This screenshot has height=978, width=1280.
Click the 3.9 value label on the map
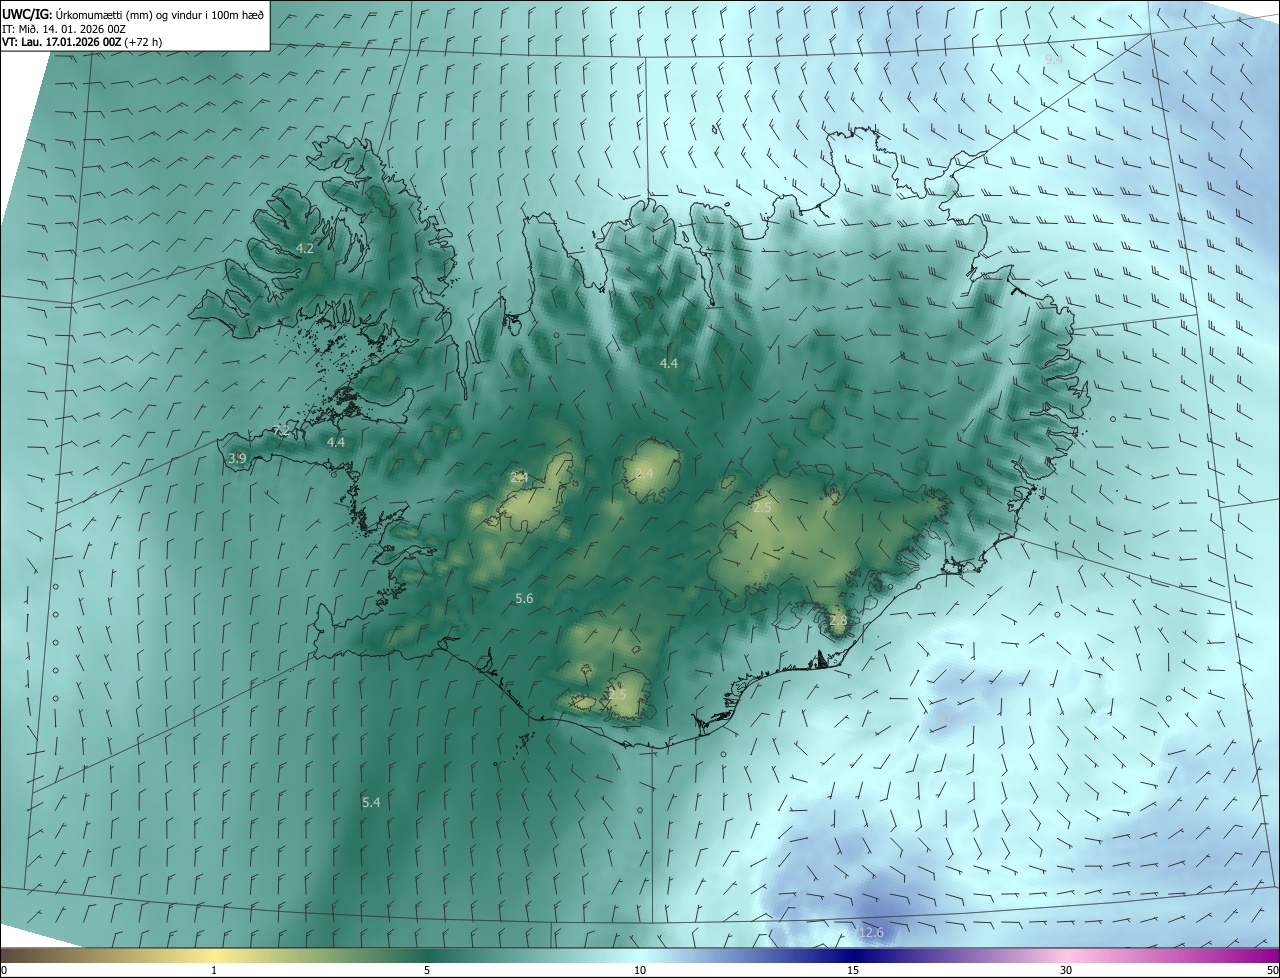[x=237, y=458]
